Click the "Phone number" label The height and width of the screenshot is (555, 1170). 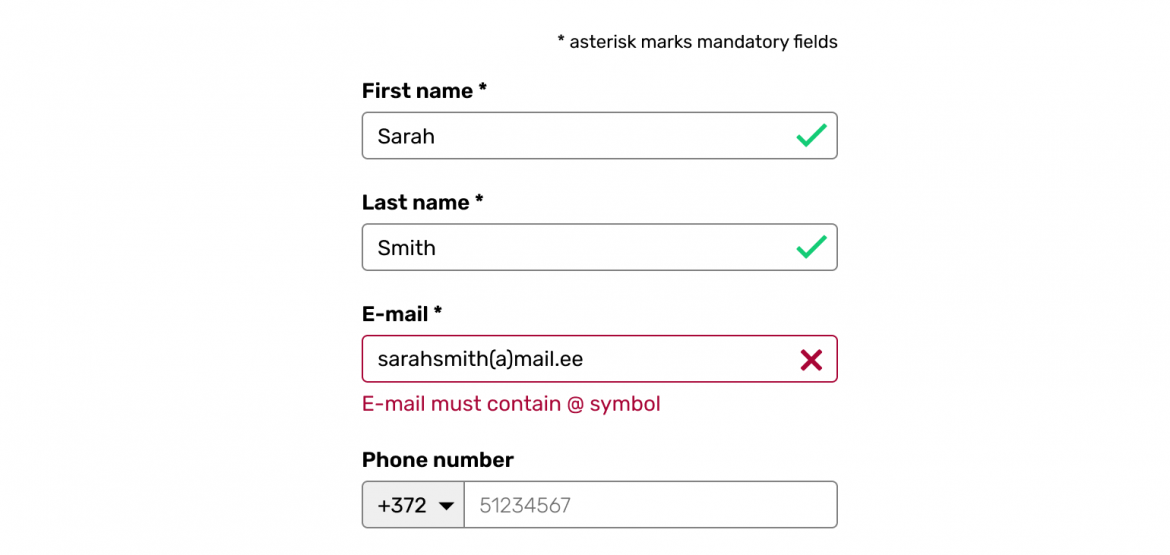[437, 460]
